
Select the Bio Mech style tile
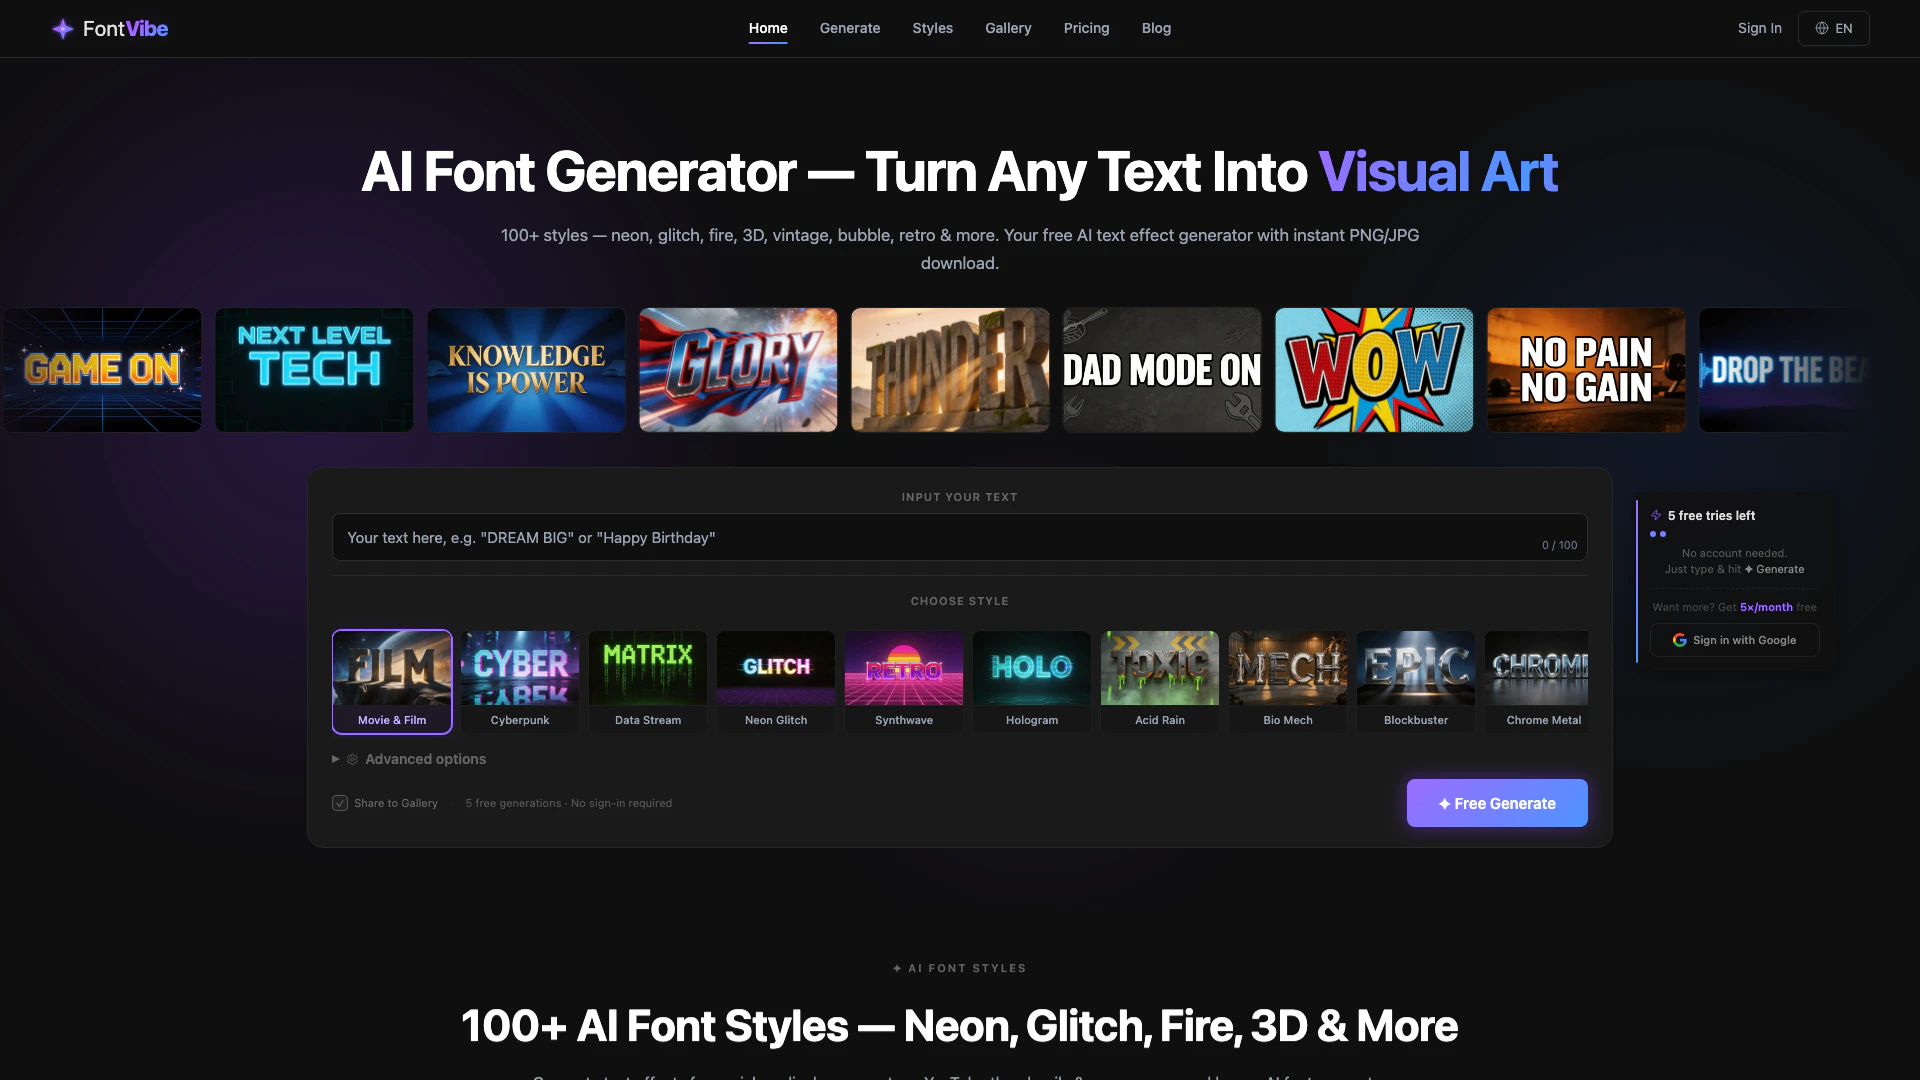click(1288, 681)
